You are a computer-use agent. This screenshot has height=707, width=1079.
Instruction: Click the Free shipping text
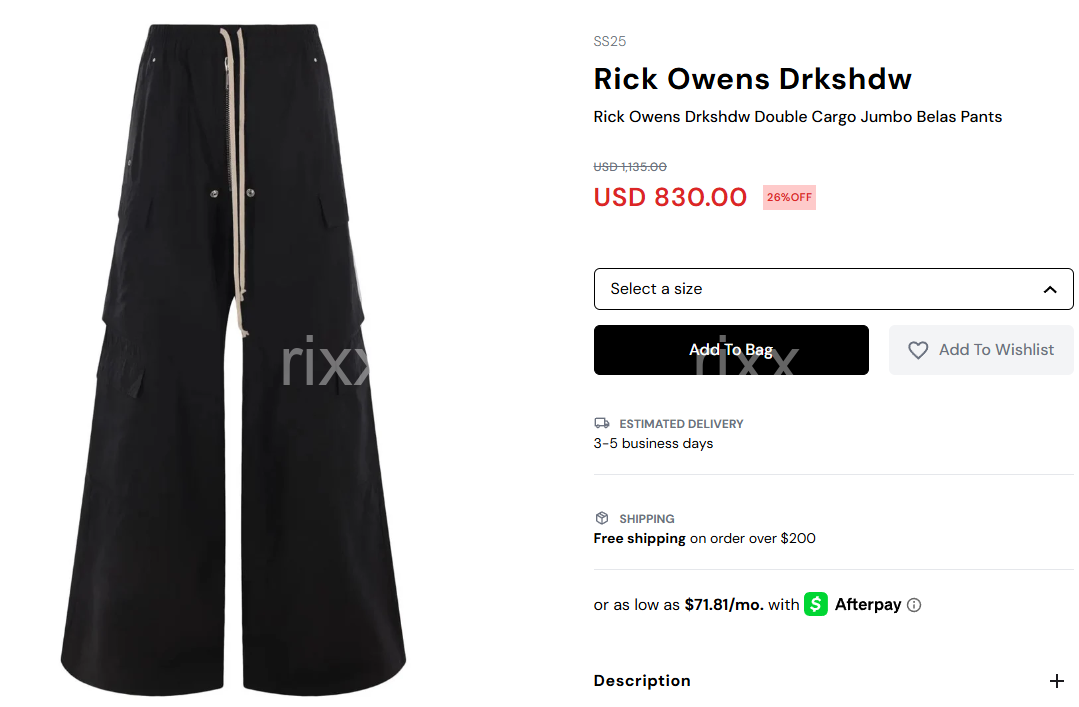[639, 538]
